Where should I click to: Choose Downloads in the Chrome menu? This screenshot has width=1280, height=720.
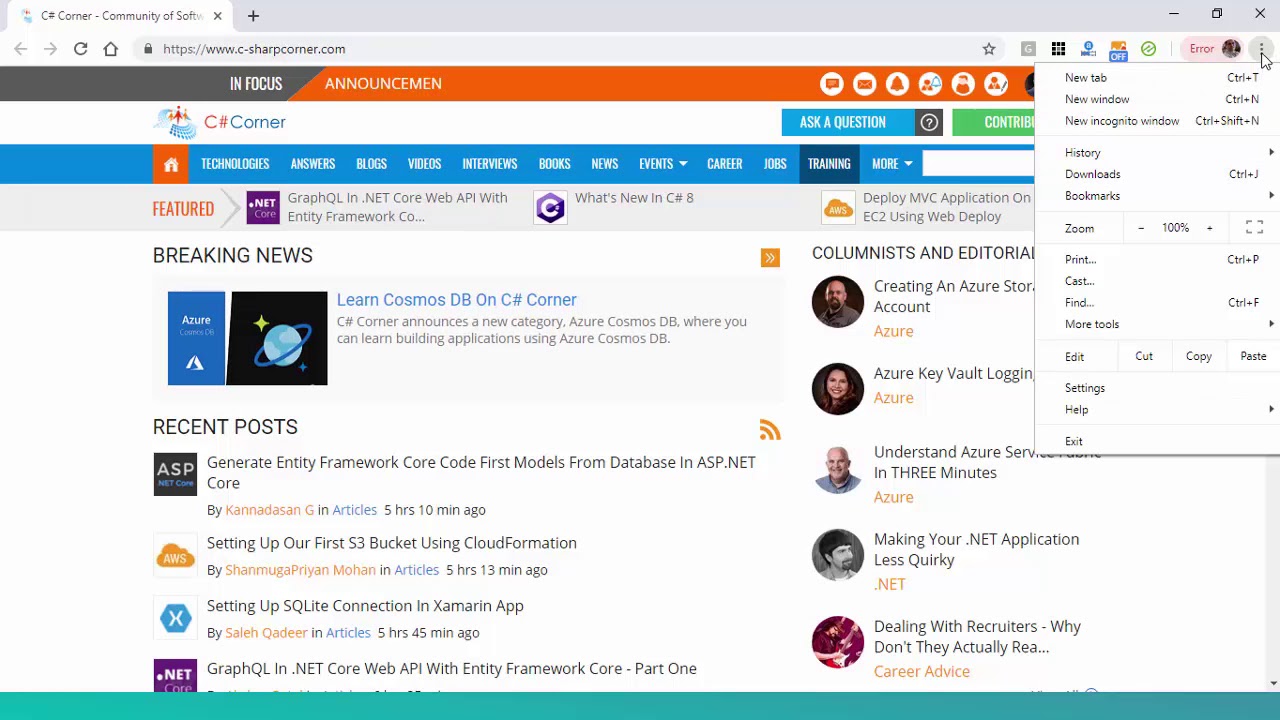(1093, 174)
